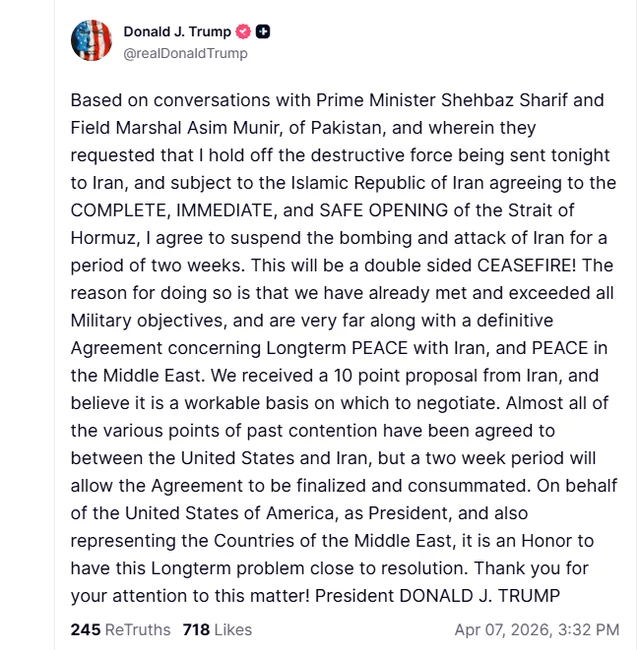
Task: Click the red verified checkmark badge
Action: click(x=243, y=32)
